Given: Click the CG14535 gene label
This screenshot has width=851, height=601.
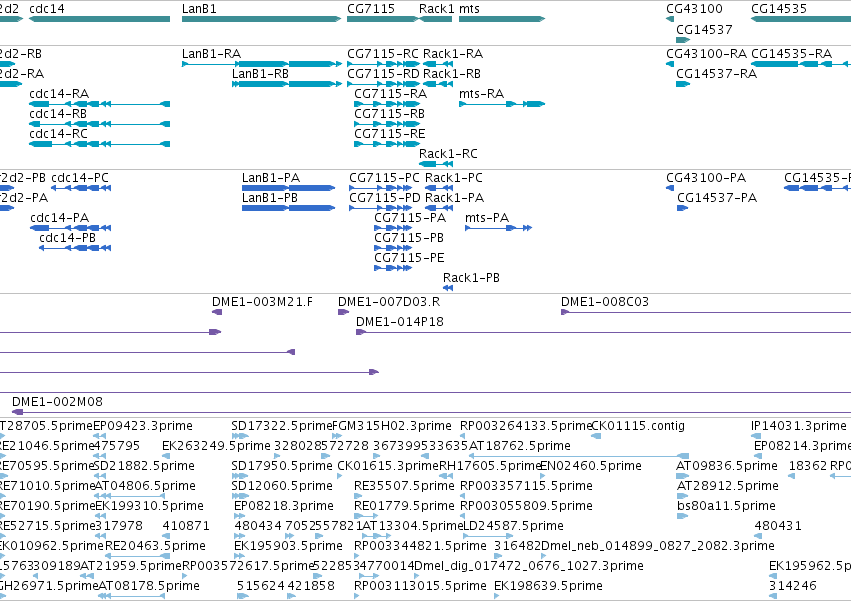Looking at the screenshot, I should click(779, 9).
